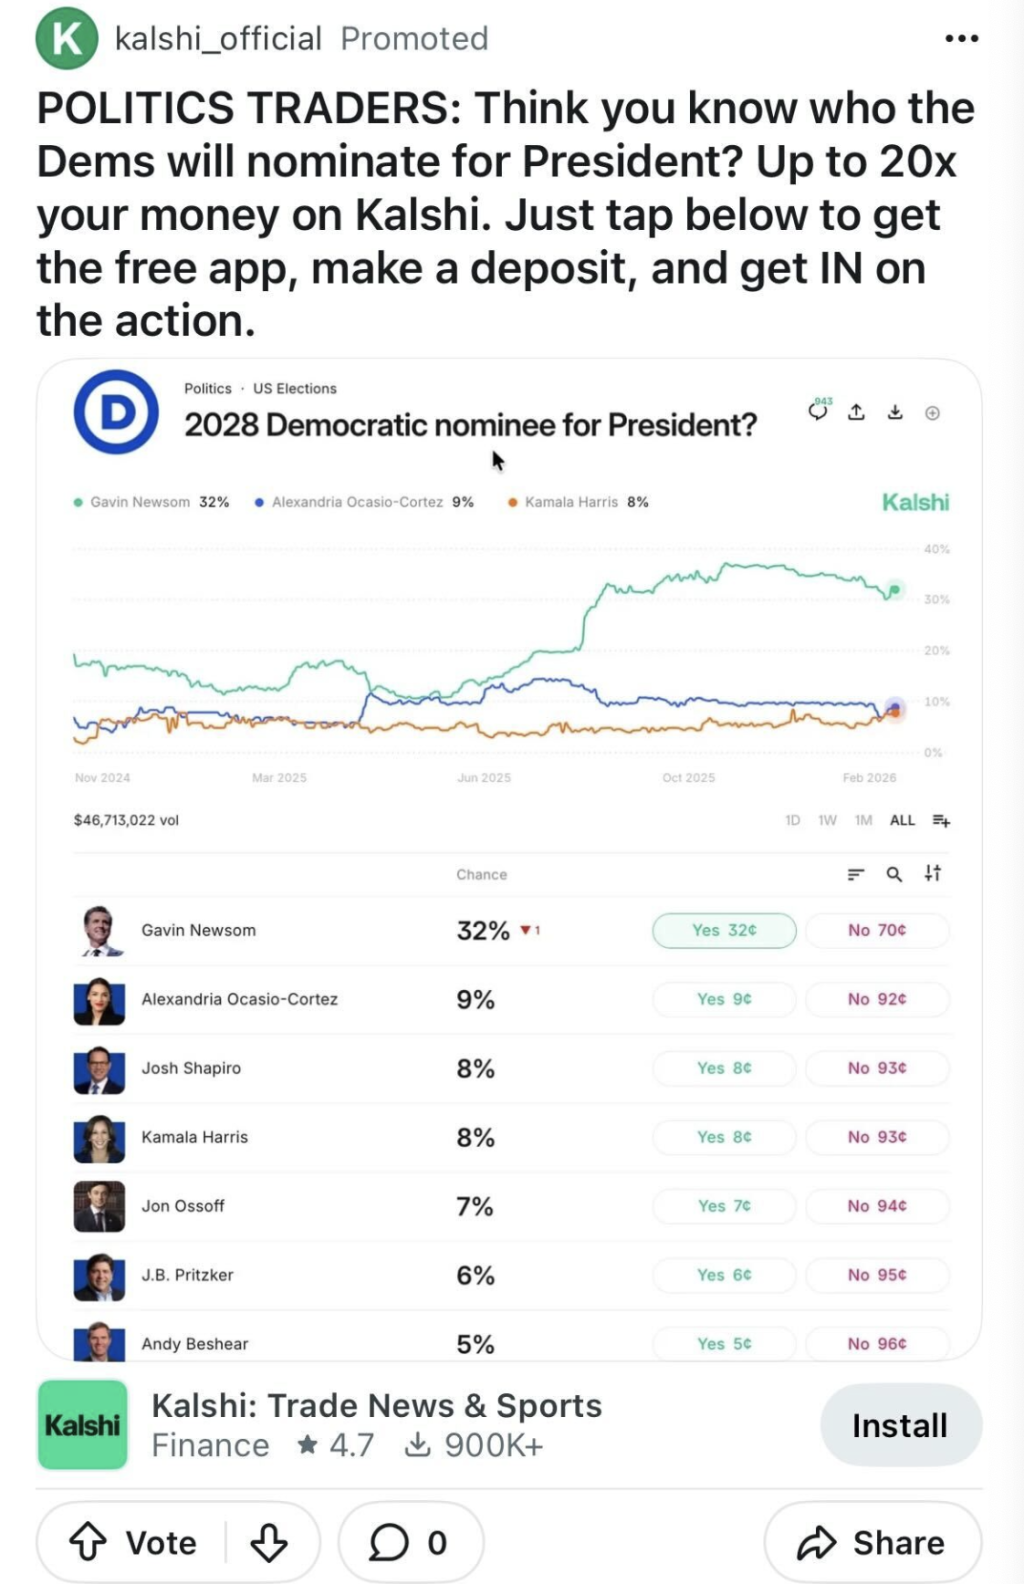Image resolution: width=1024 pixels, height=1584 pixels.
Task: Switch chart range to 1M
Action: coord(863,820)
